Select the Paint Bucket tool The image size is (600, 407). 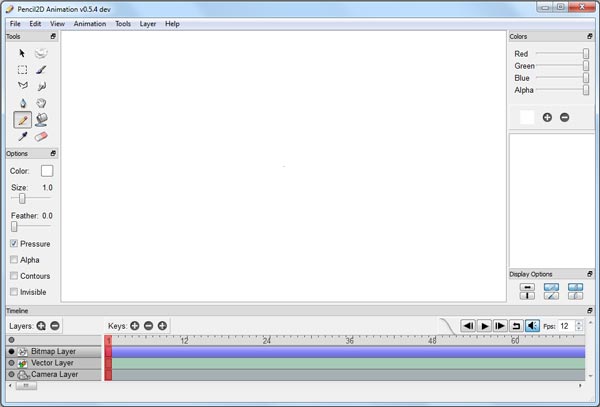[x=41, y=120]
